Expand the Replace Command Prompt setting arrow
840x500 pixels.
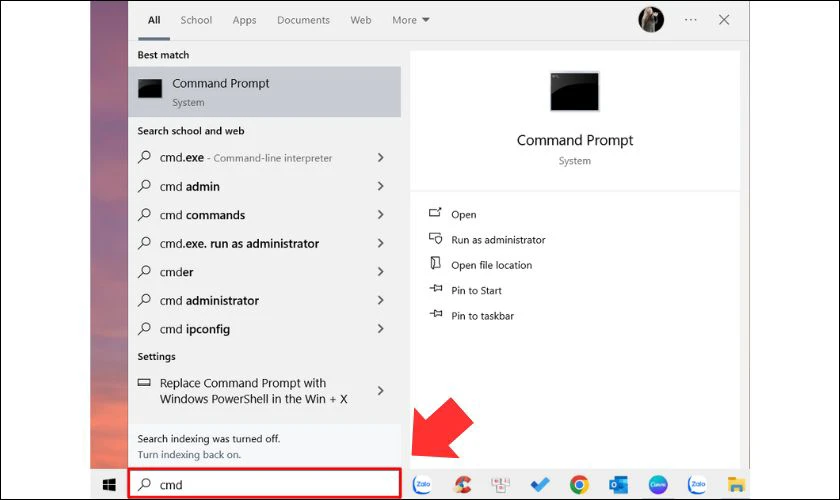point(380,391)
